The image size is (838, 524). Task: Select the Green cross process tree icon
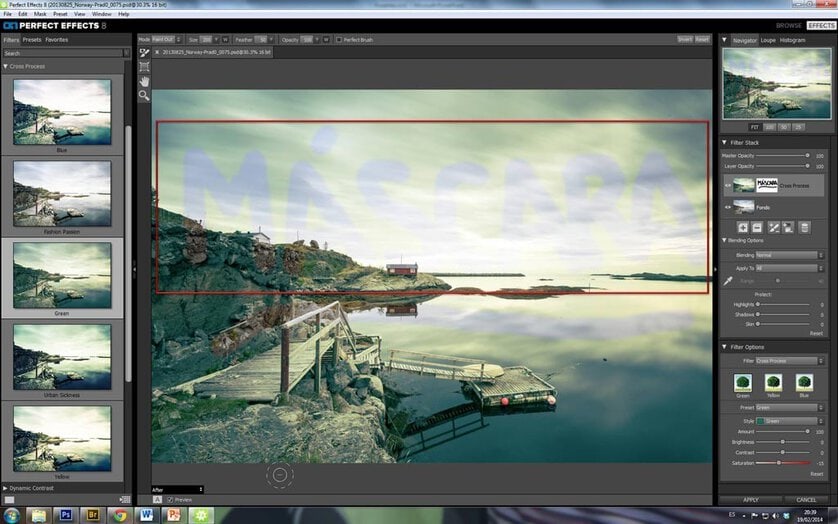743,383
